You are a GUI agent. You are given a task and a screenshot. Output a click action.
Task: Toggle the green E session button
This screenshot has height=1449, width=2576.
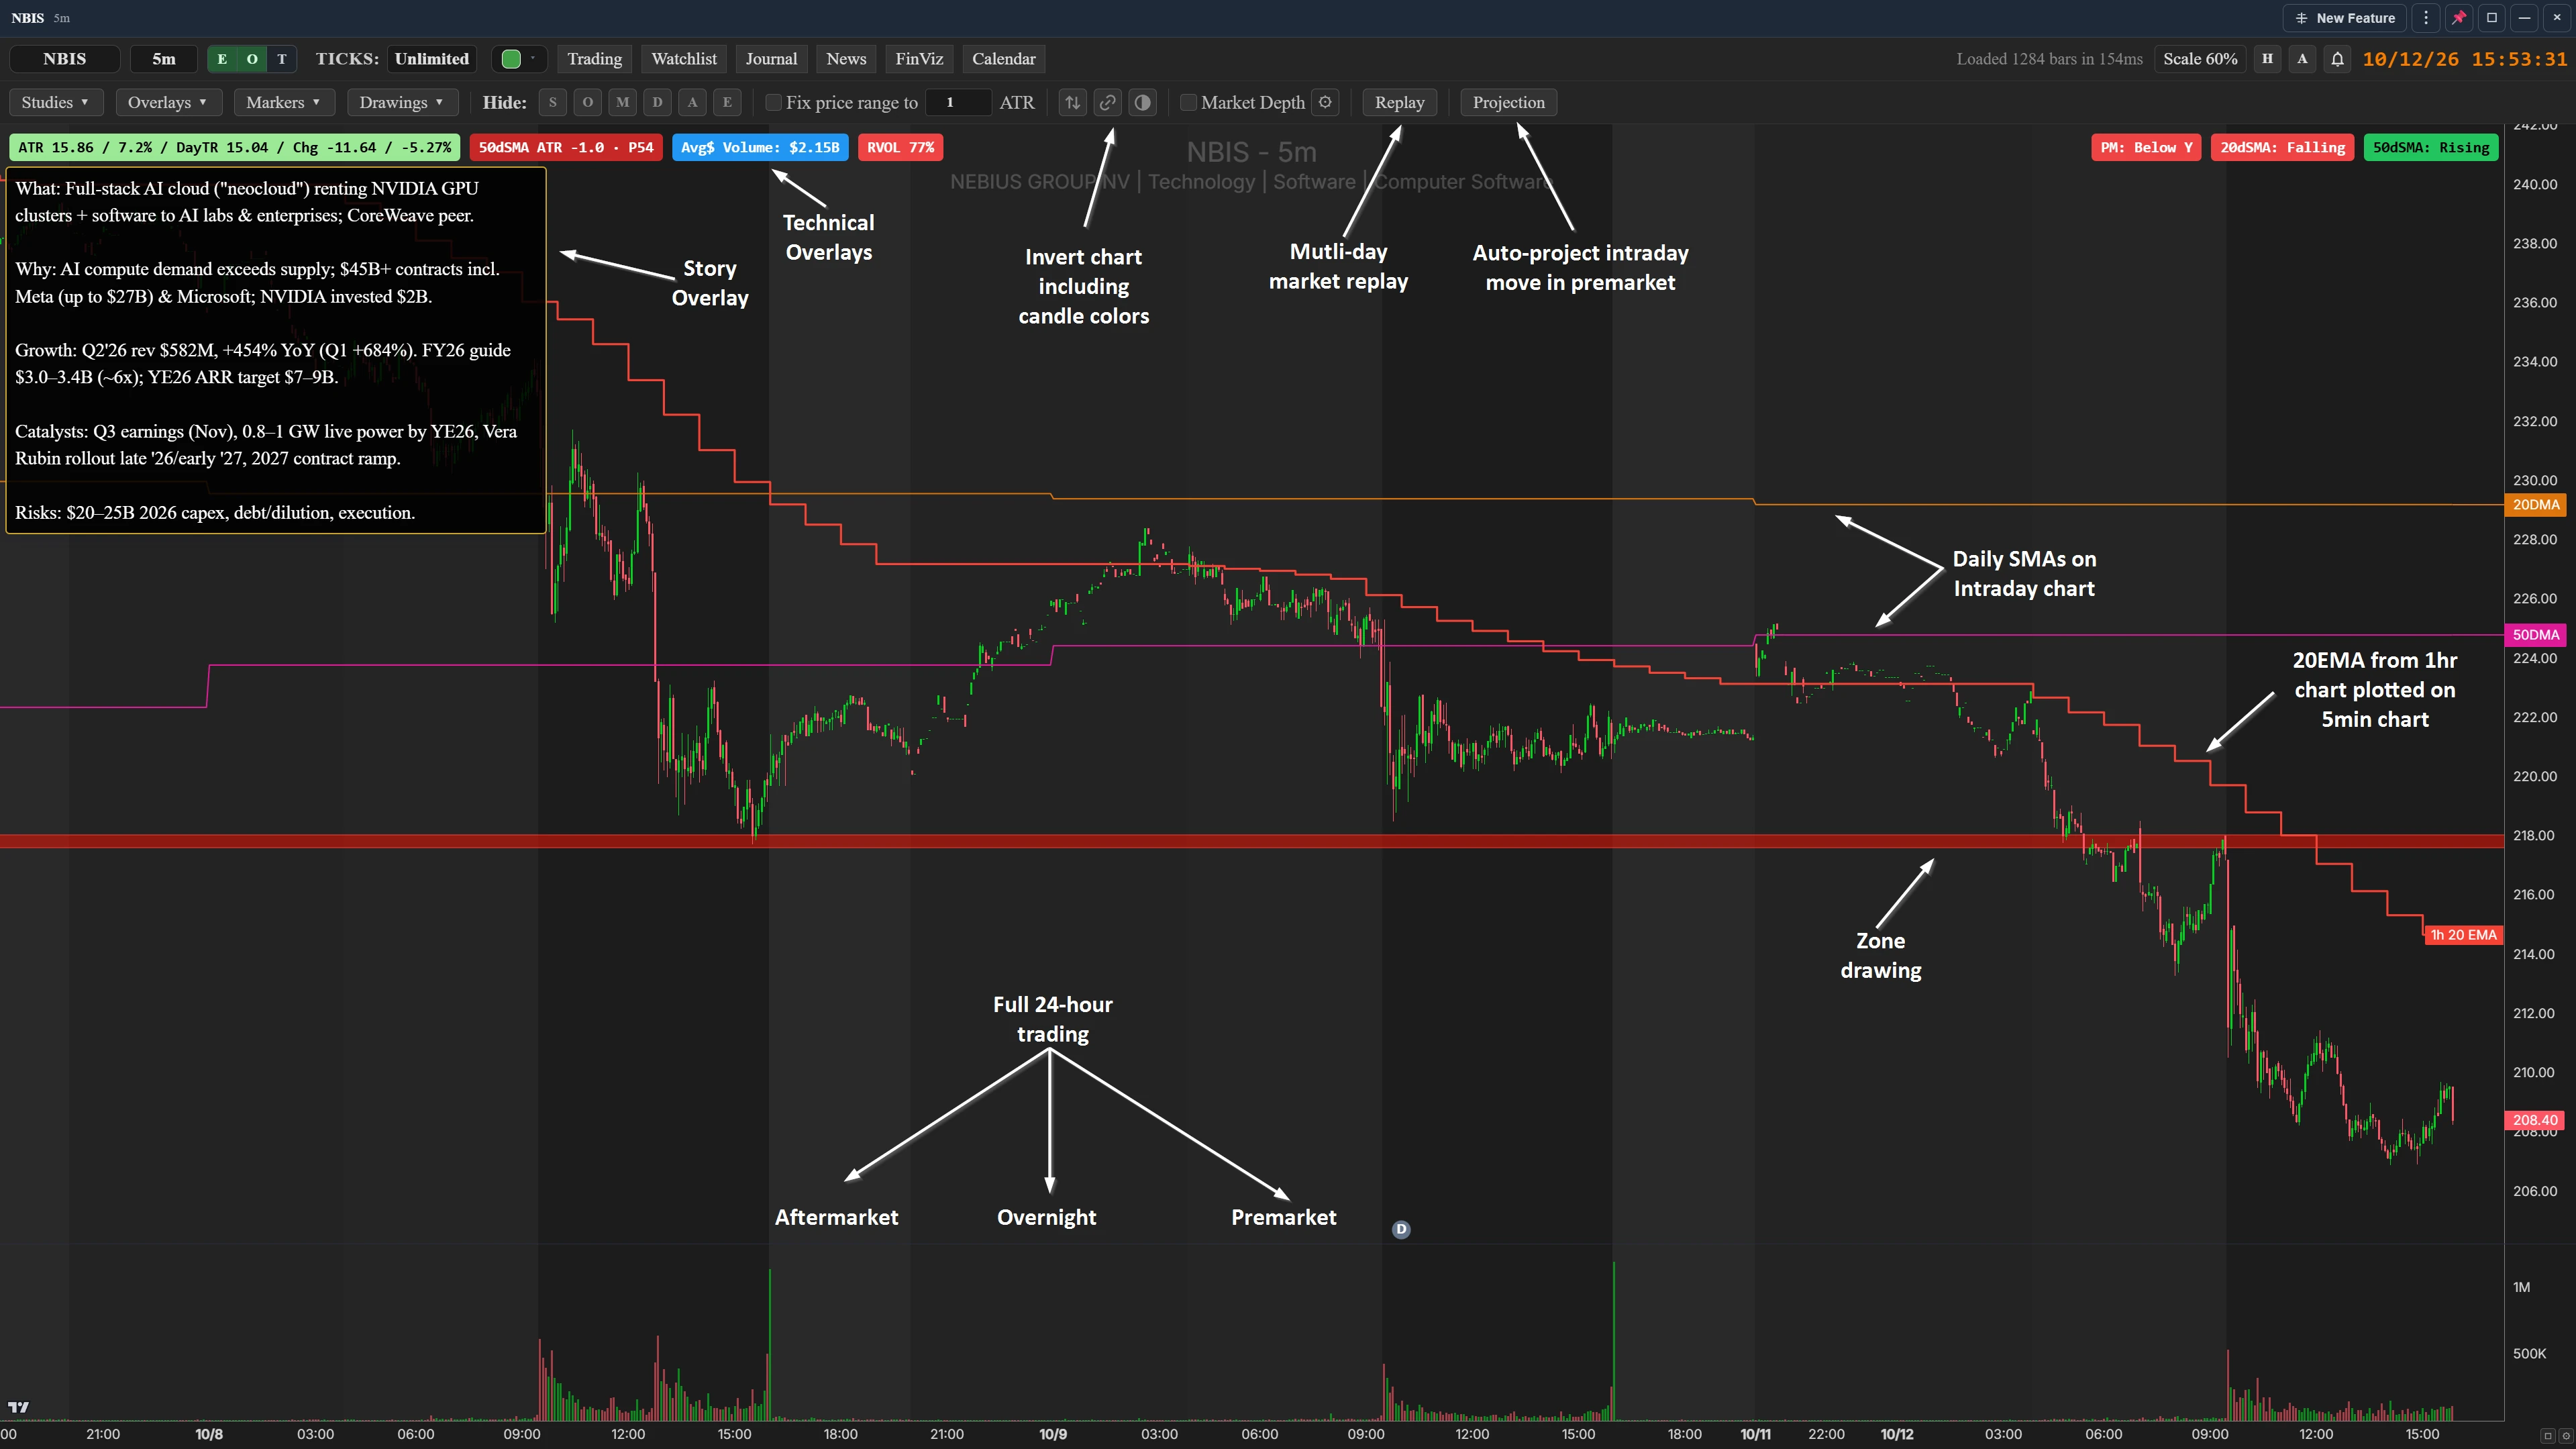point(222,59)
